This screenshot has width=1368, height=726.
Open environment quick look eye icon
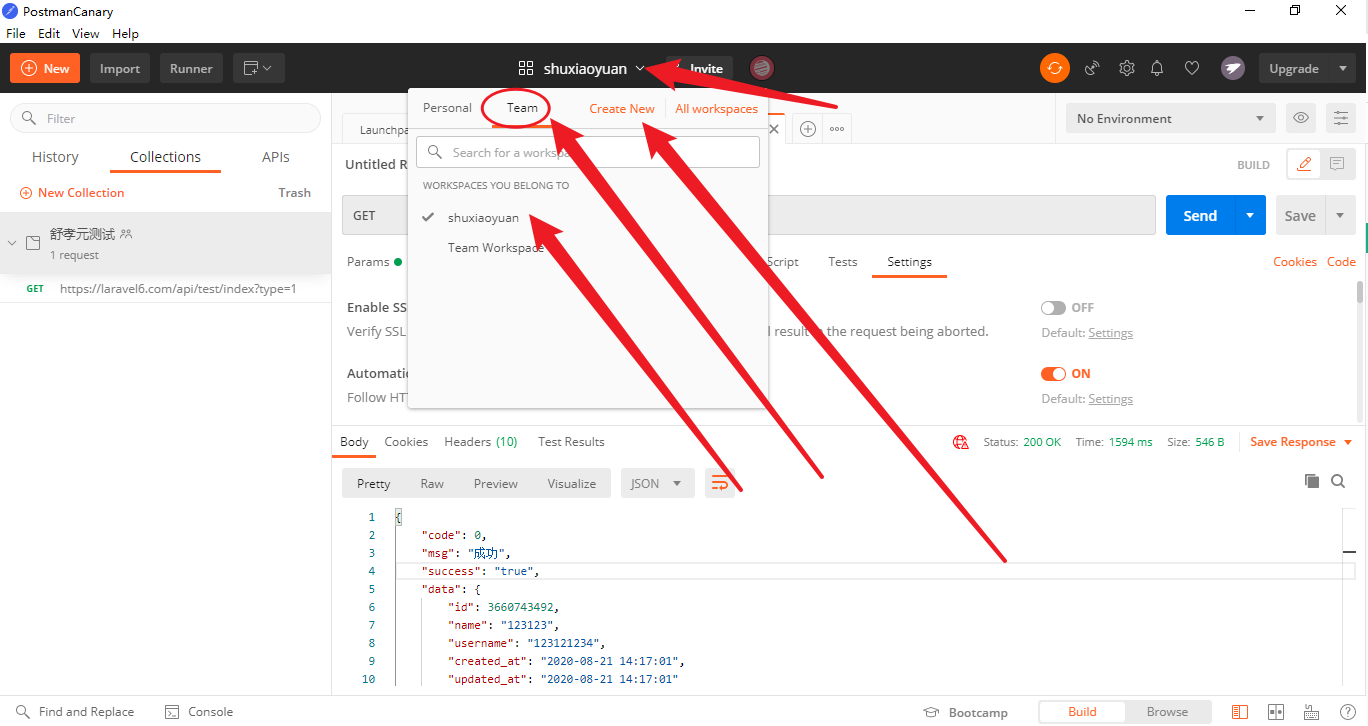(1301, 118)
